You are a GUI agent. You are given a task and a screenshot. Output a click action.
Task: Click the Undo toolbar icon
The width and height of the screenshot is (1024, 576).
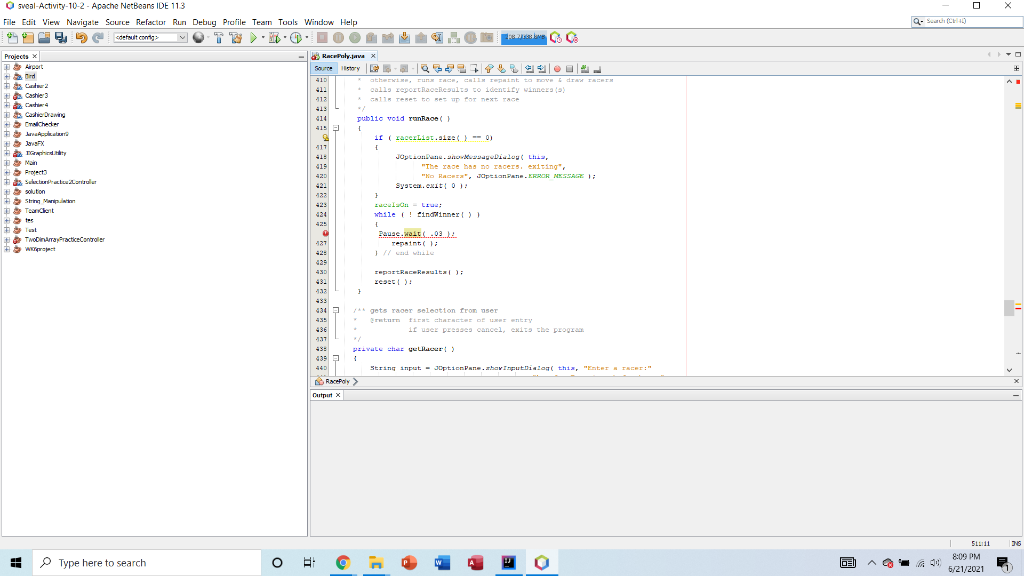coord(81,38)
